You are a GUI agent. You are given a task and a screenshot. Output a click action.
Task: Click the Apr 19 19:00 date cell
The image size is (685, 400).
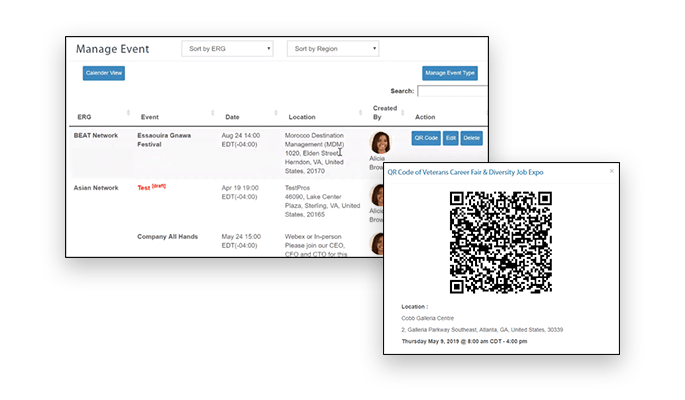pyautogui.click(x=240, y=192)
